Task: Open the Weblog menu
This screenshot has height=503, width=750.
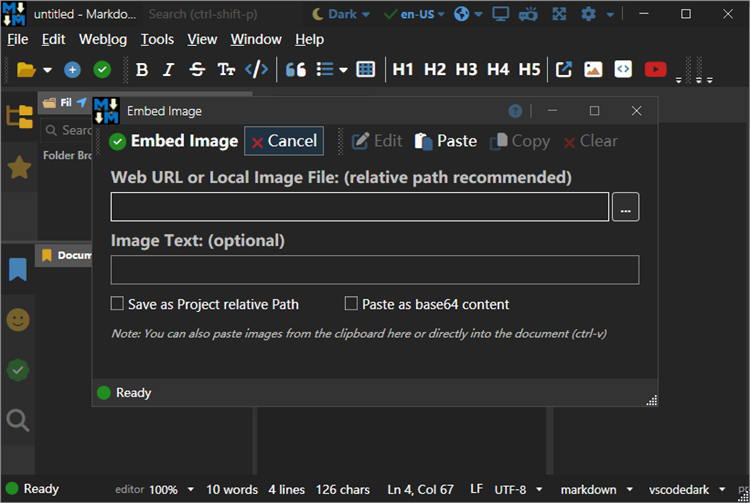Action: click(x=103, y=39)
